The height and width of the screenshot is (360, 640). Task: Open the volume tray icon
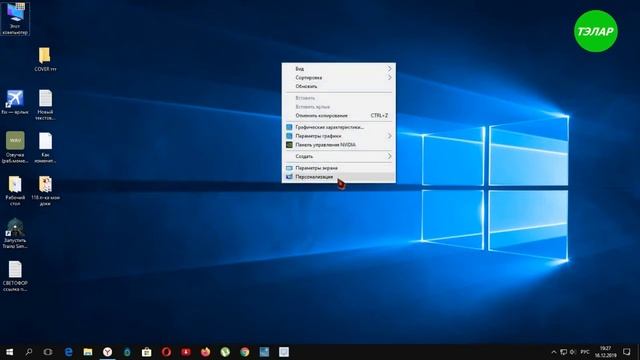point(573,352)
